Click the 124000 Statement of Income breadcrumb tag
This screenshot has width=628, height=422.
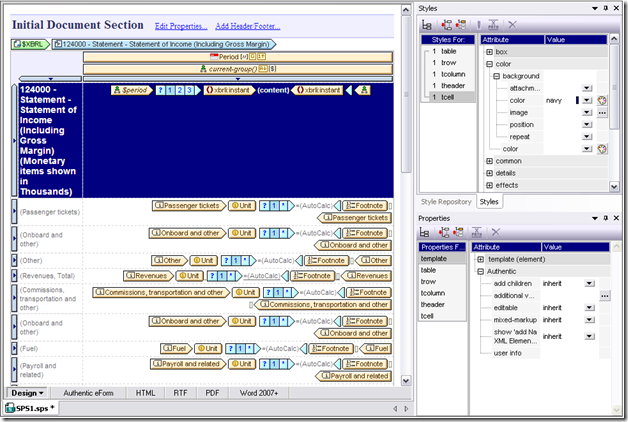pyautogui.click(x=164, y=44)
